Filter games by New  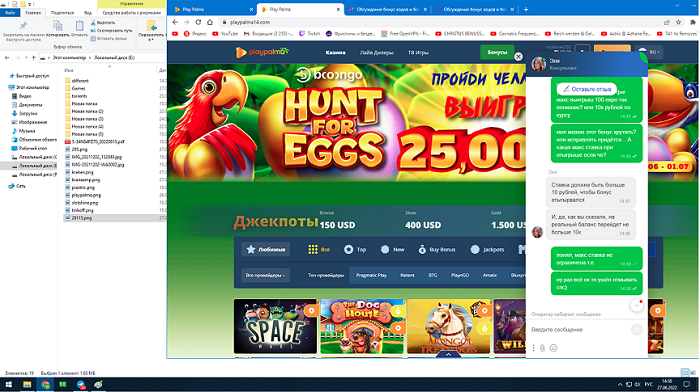point(392,250)
